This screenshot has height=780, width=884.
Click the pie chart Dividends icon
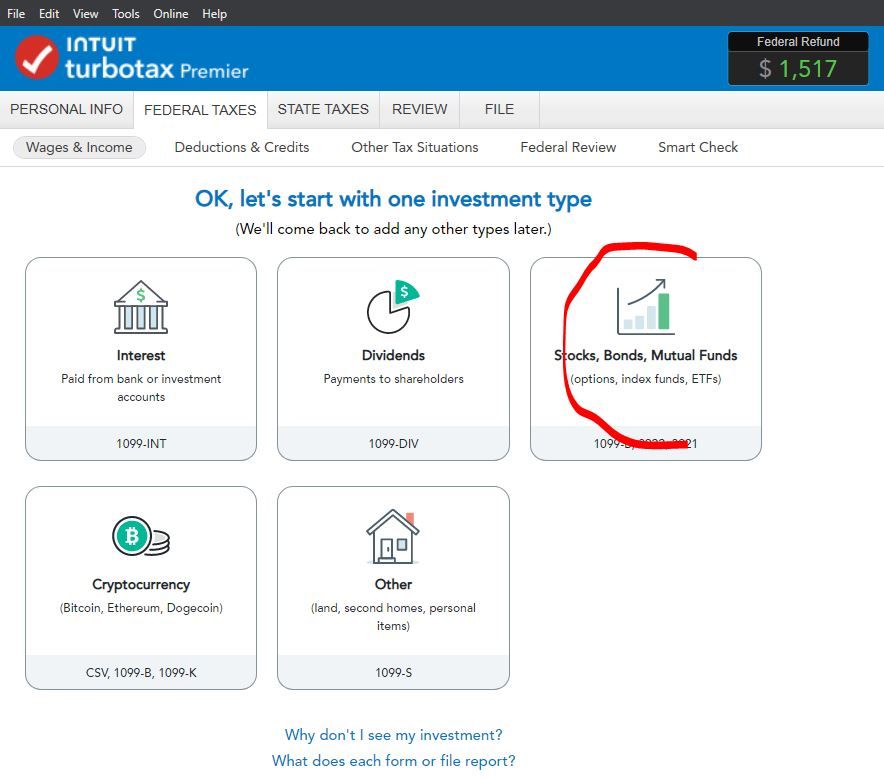pos(393,307)
